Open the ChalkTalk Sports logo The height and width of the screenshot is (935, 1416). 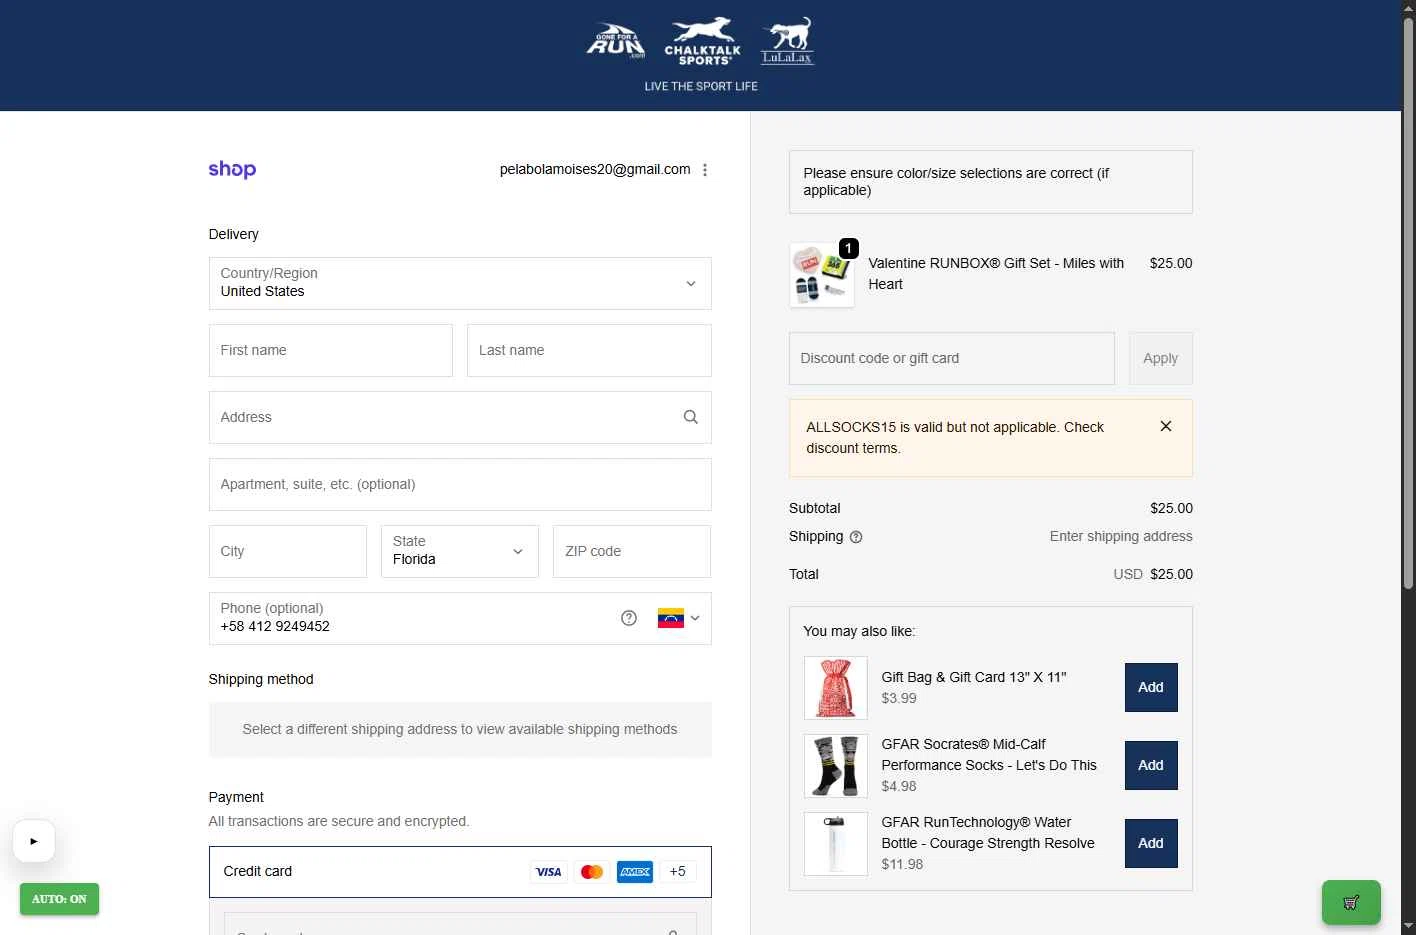tap(702, 41)
